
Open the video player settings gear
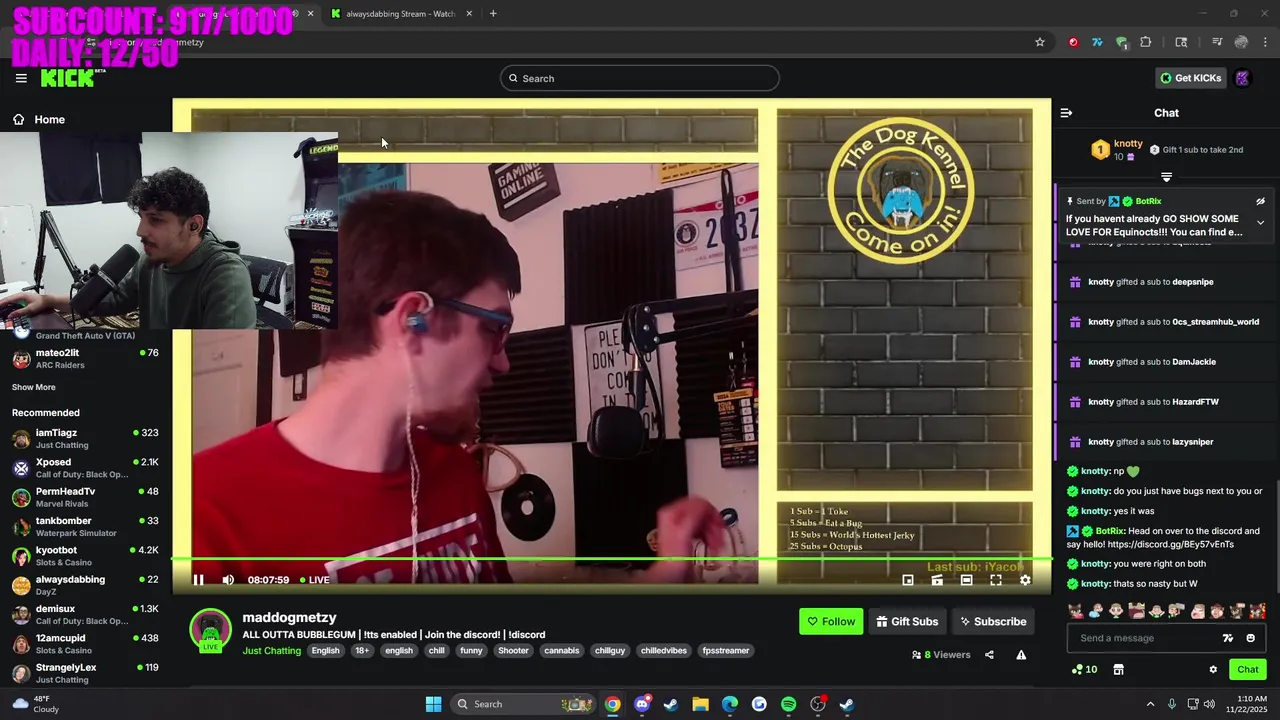(x=1025, y=580)
